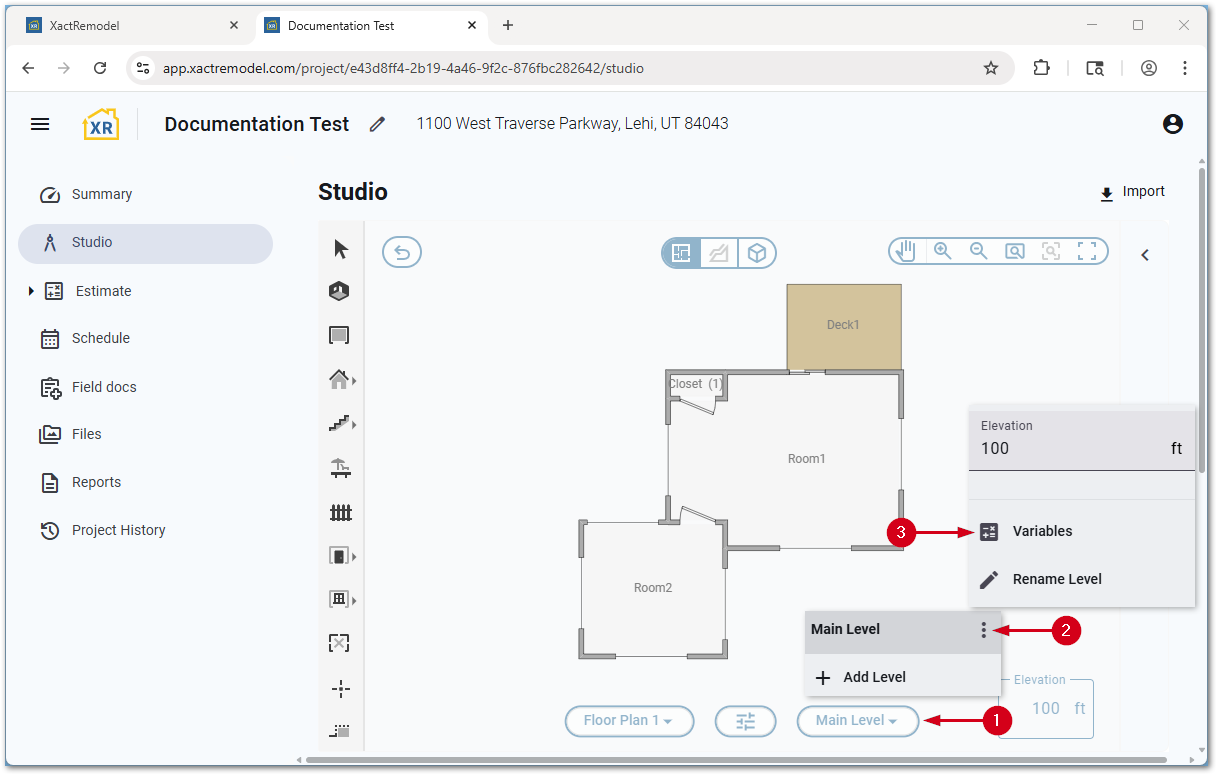The width and height of the screenshot is (1217, 775).
Task: Pick the fence tool
Action: [x=340, y=513]
